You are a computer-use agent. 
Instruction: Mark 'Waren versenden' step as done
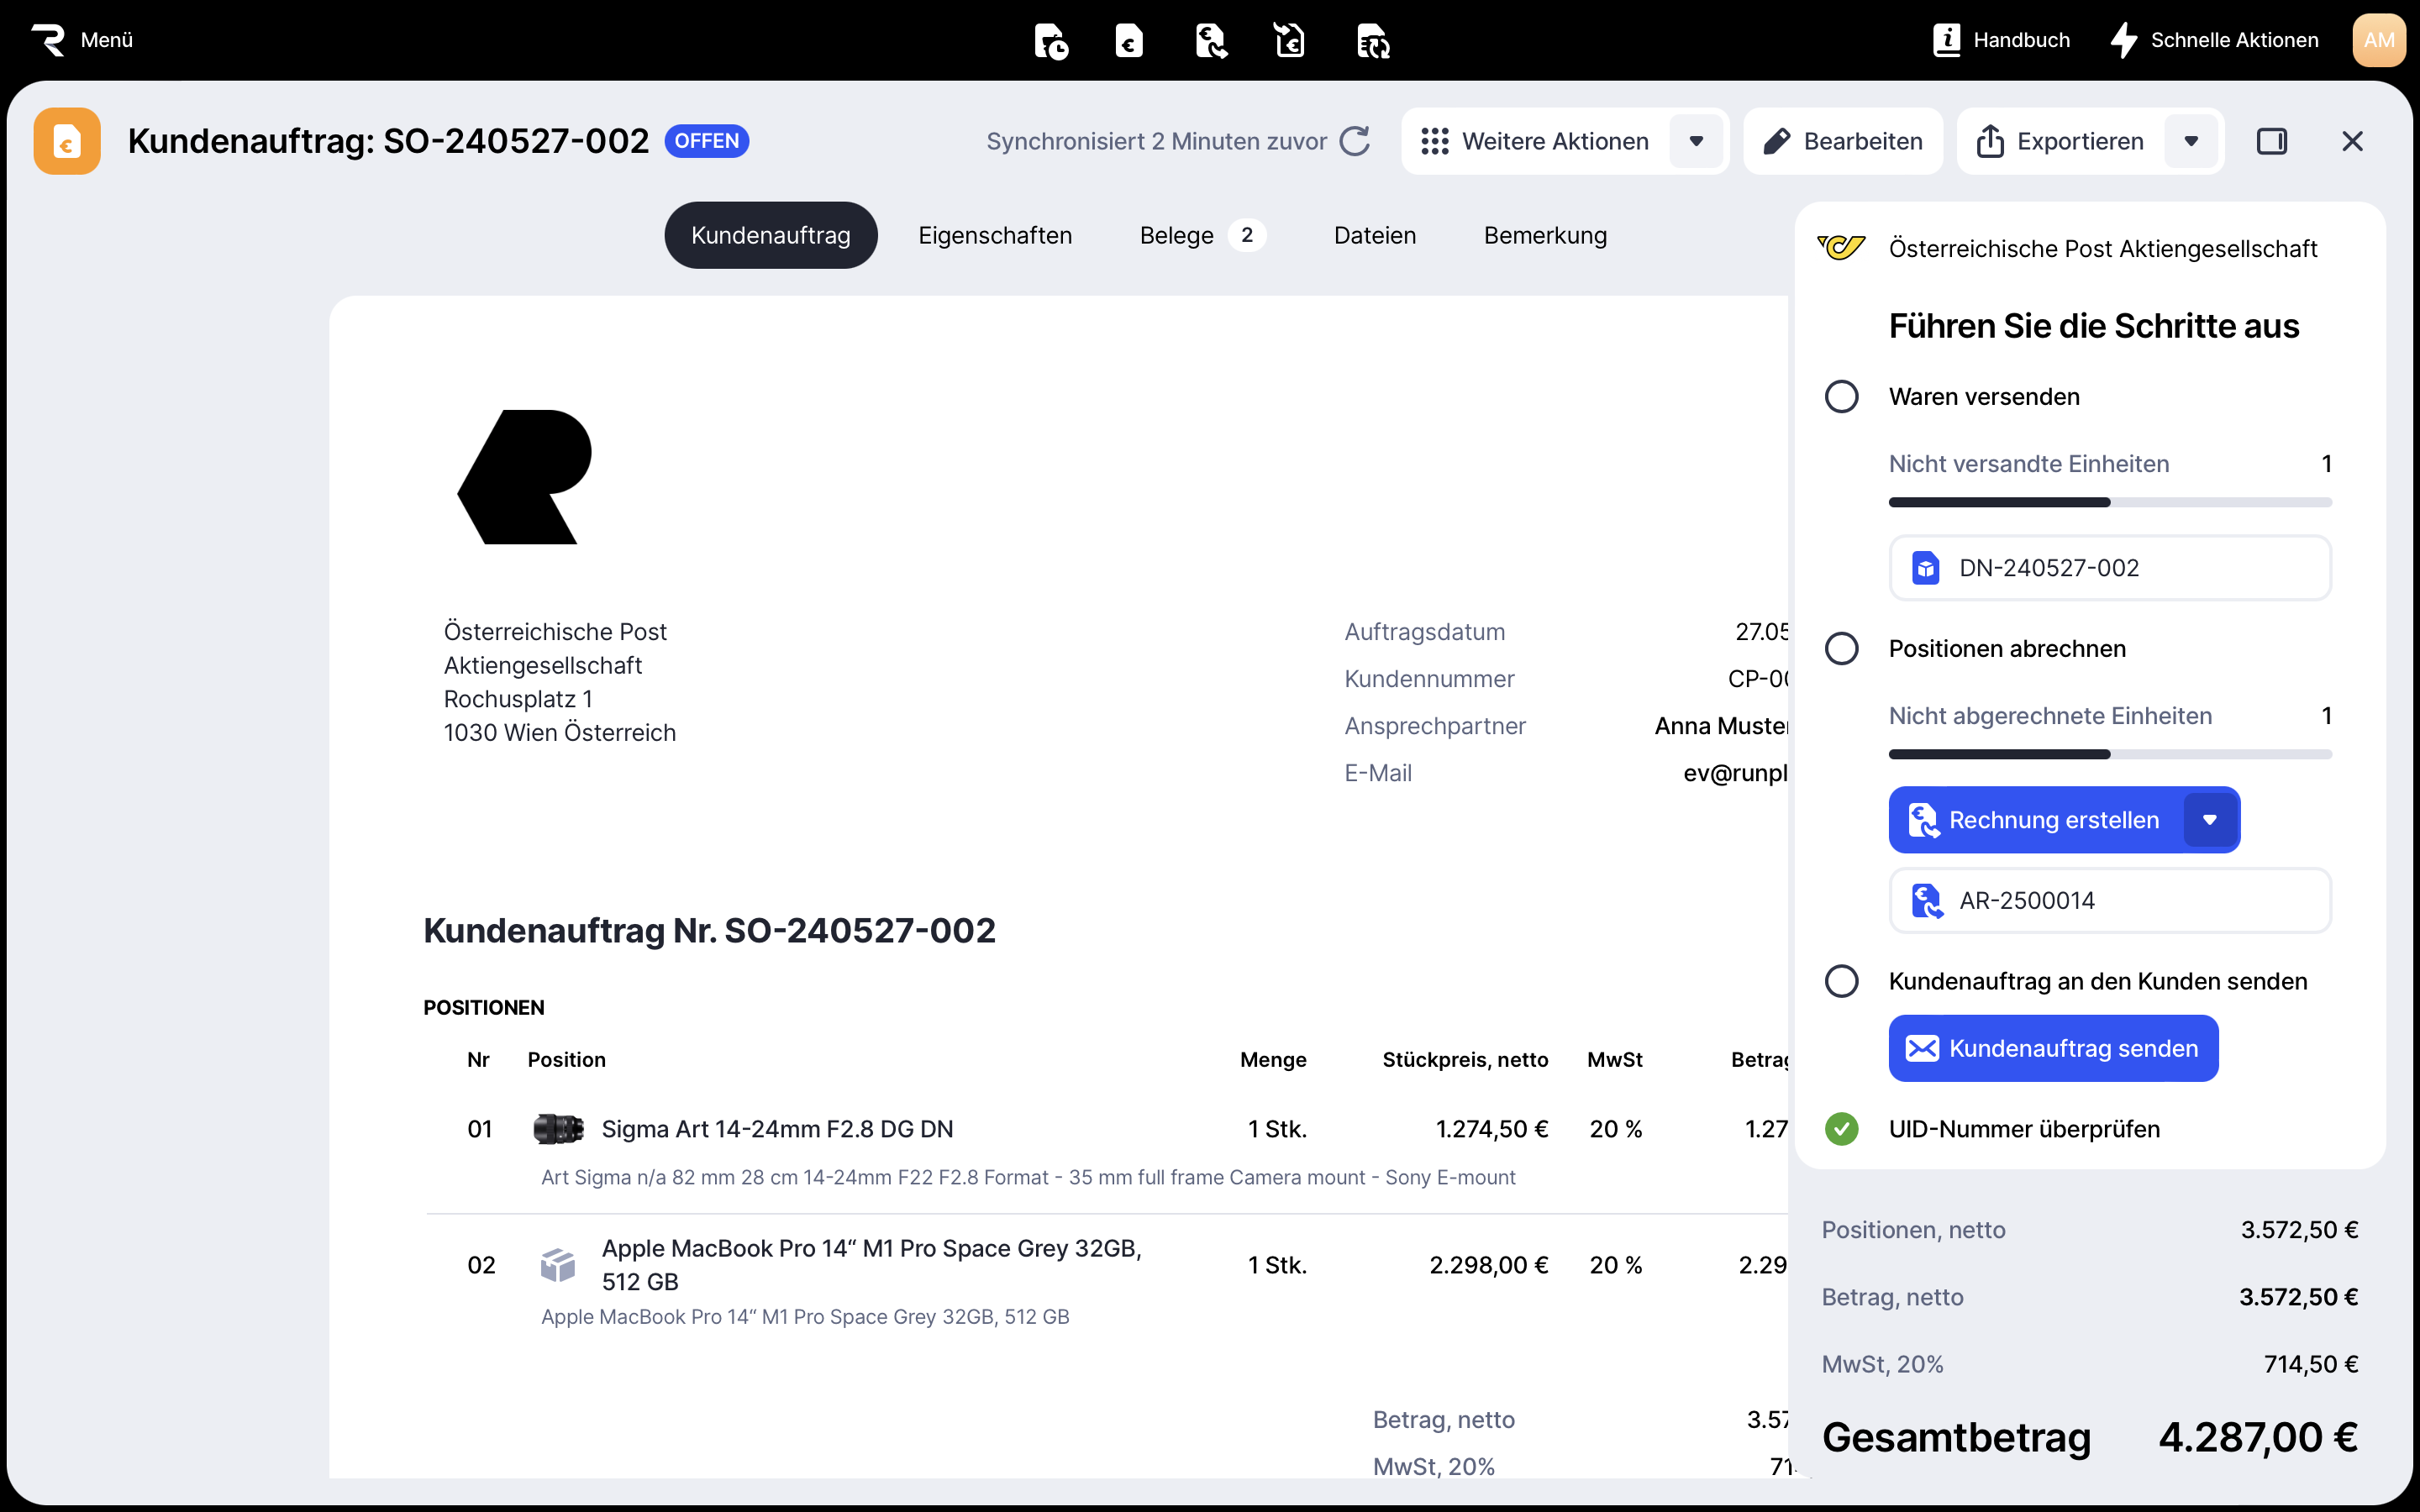click(x=1841, y=397)
